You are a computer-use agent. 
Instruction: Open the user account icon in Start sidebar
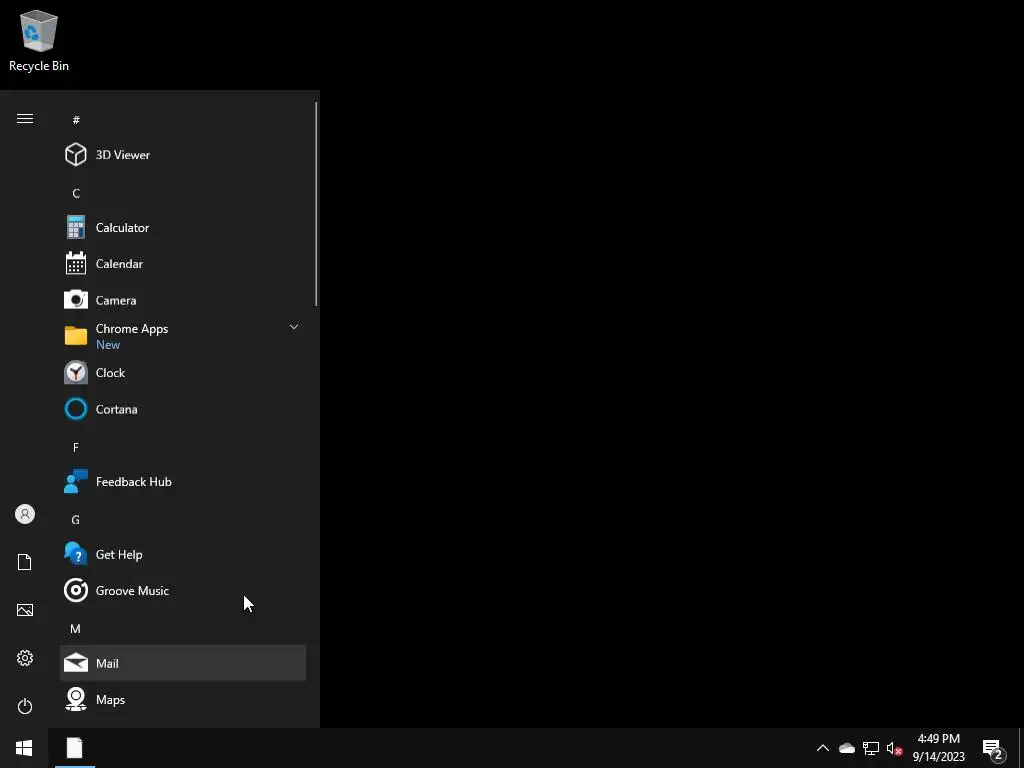pyautogui.click(x=25, y=514)
